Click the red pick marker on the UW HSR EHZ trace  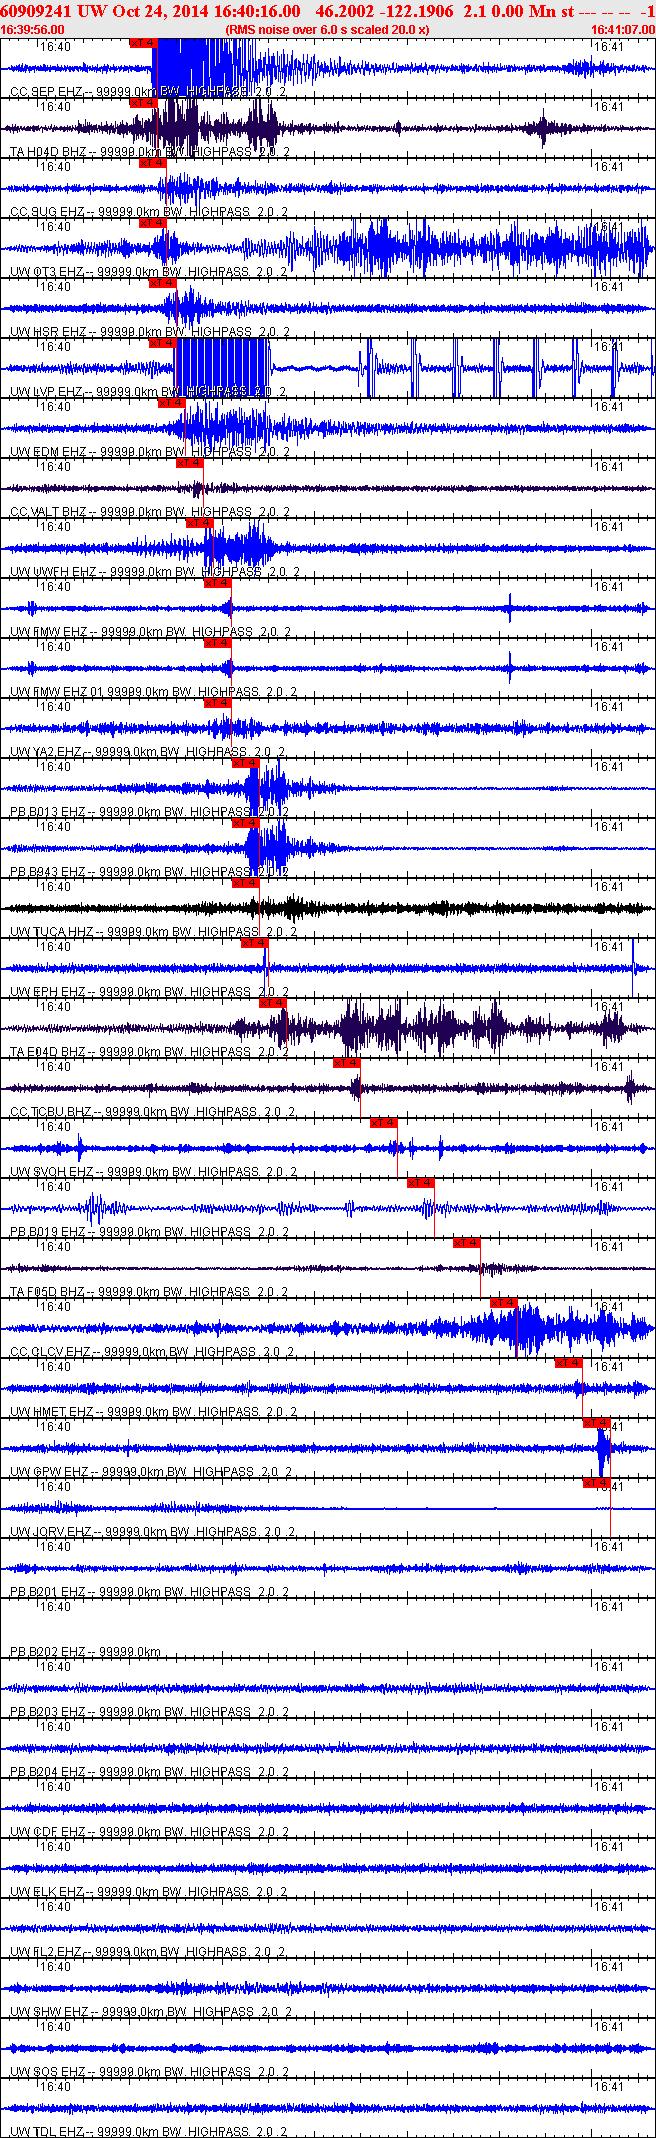pos(162,283)
